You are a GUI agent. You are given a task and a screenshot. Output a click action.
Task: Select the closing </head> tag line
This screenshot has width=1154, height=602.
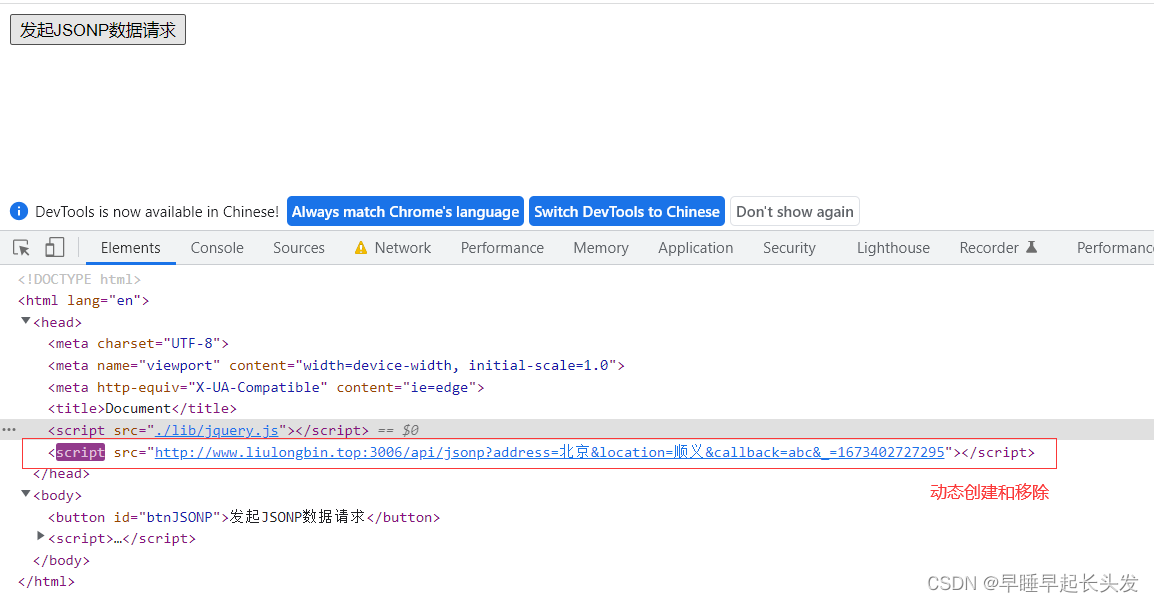(x=61, y=474)
